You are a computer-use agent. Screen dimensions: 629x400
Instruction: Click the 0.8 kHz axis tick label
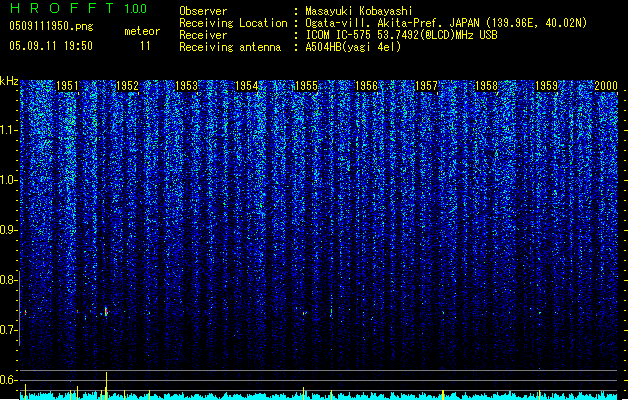point(9,280)
